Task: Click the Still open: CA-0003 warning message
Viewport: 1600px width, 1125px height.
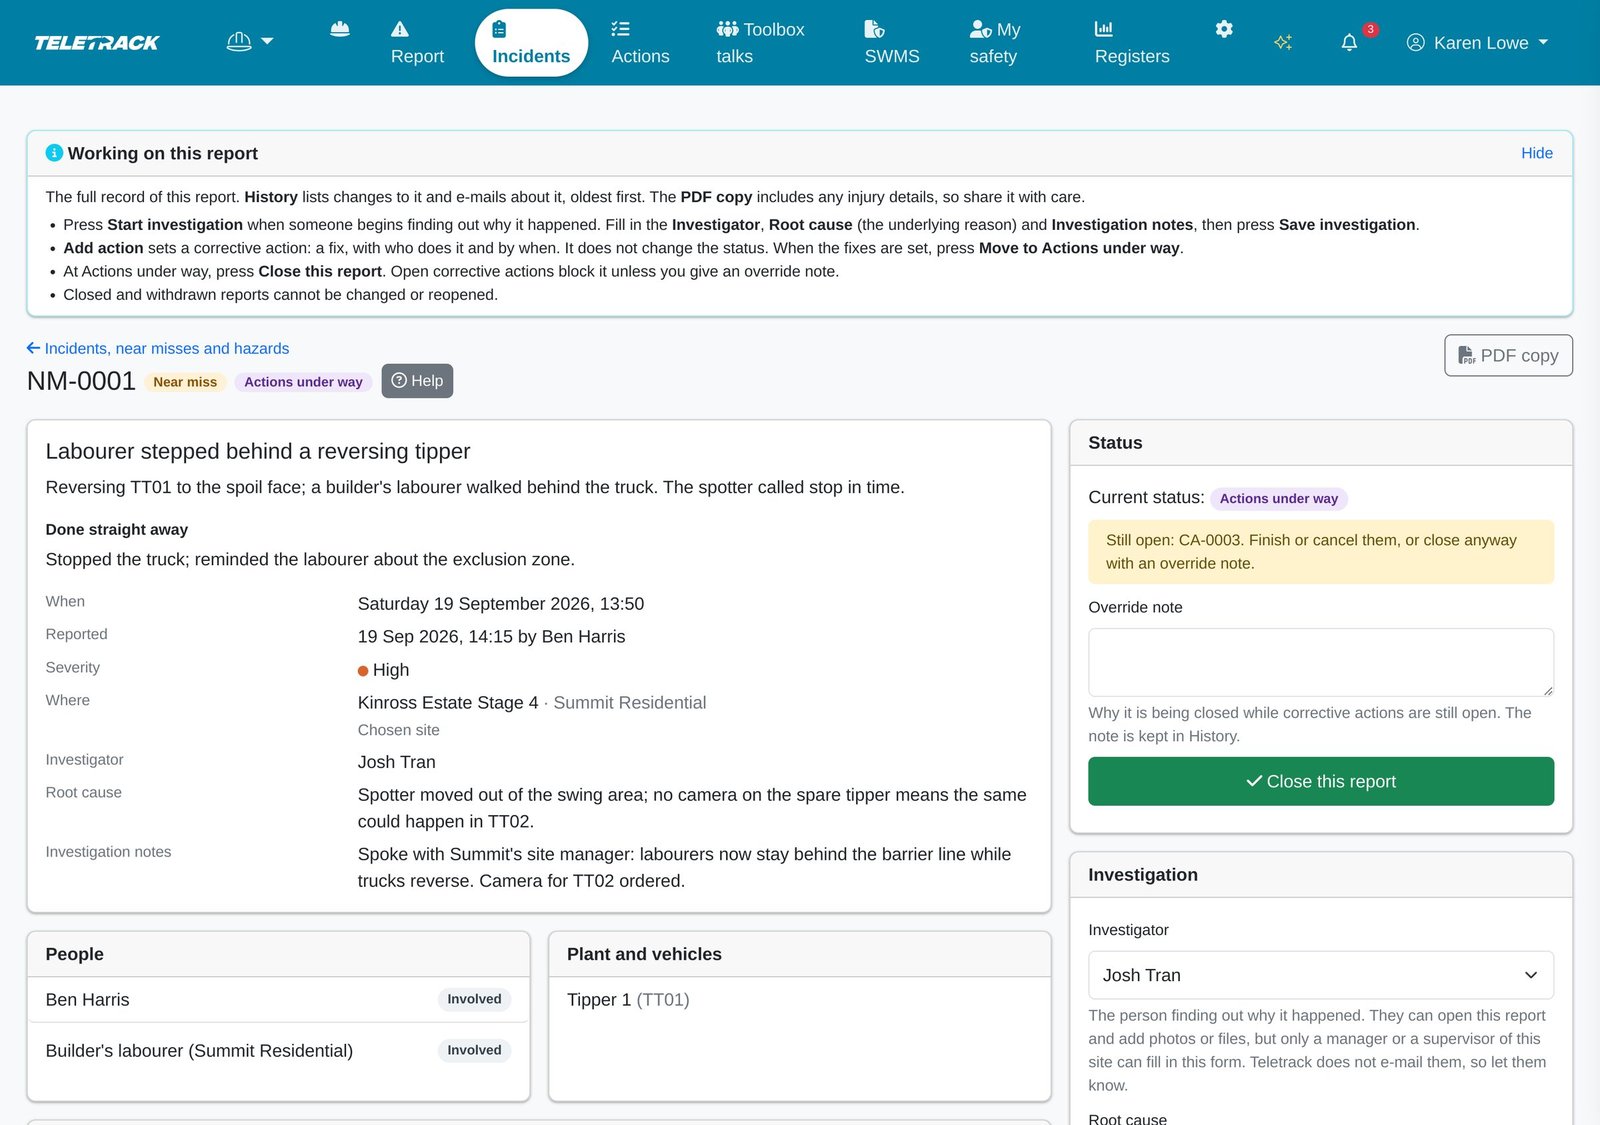Action: tap(1321, 552)
